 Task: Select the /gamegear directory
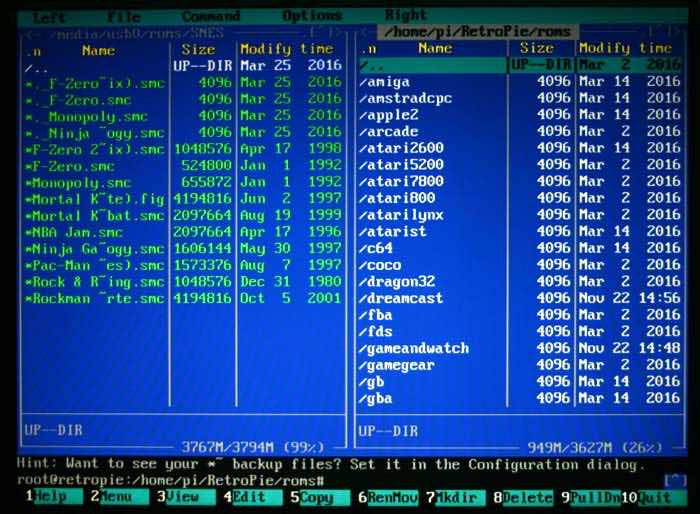[x=520, y=365]
